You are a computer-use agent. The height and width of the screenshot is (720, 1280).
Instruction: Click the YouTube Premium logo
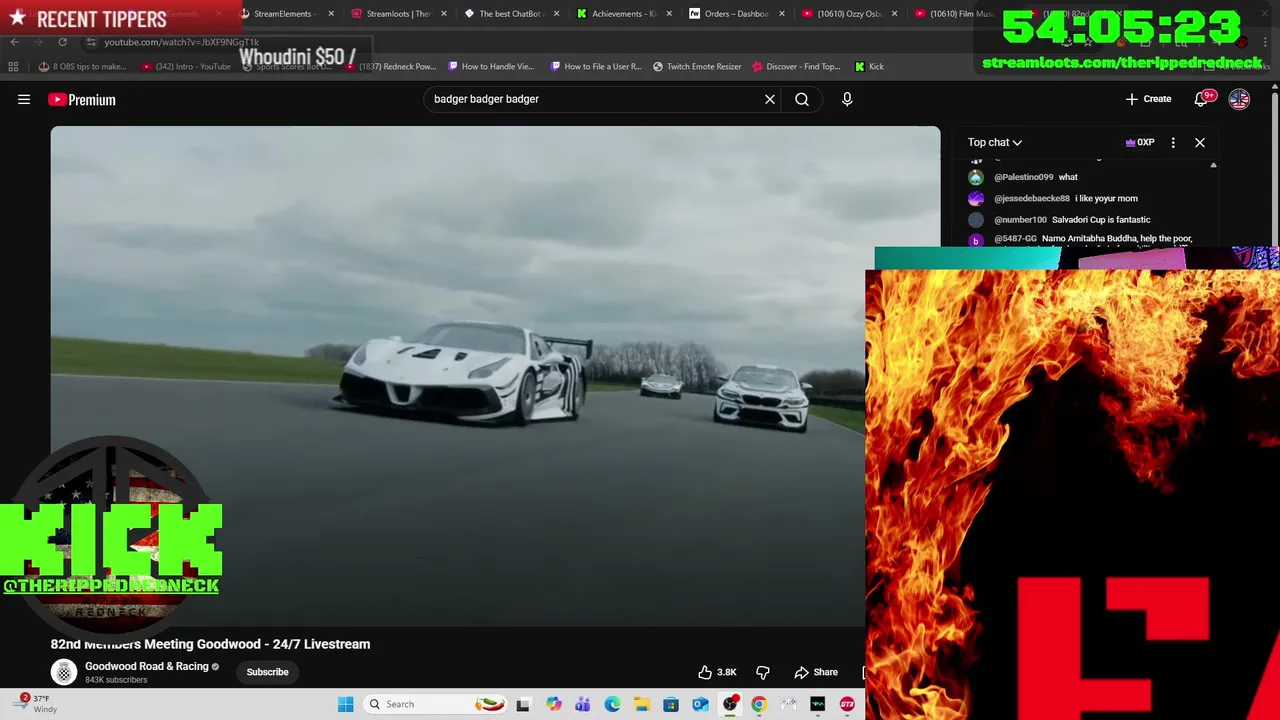click(x=82, y=99)
